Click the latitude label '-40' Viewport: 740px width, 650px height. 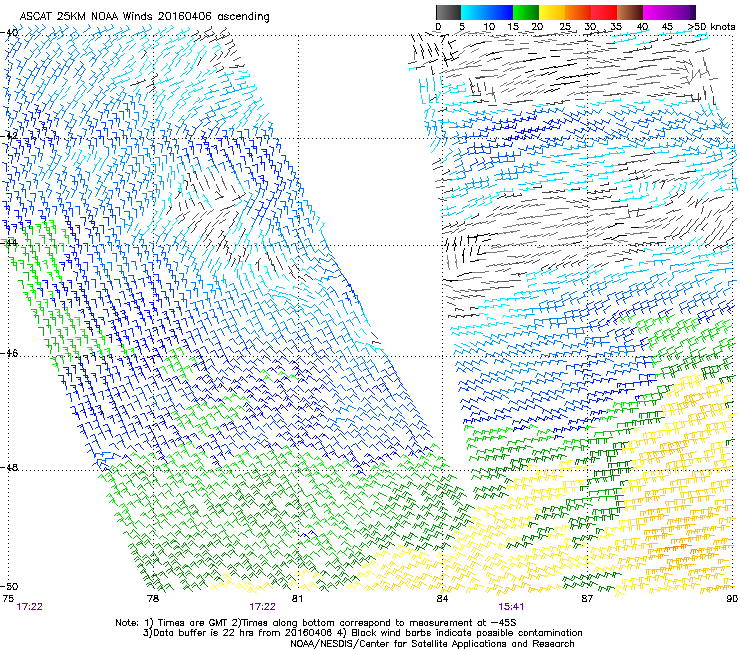9,33
